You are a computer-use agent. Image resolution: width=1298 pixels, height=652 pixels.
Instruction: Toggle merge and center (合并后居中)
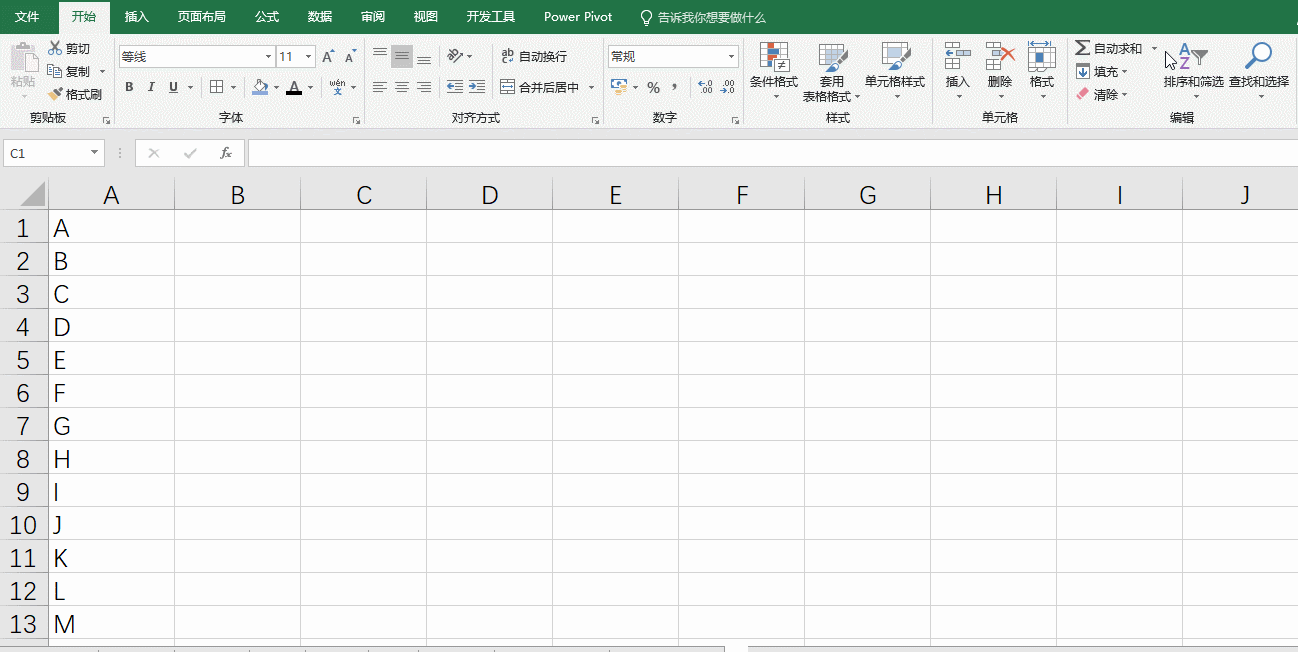tap(540, 87)
